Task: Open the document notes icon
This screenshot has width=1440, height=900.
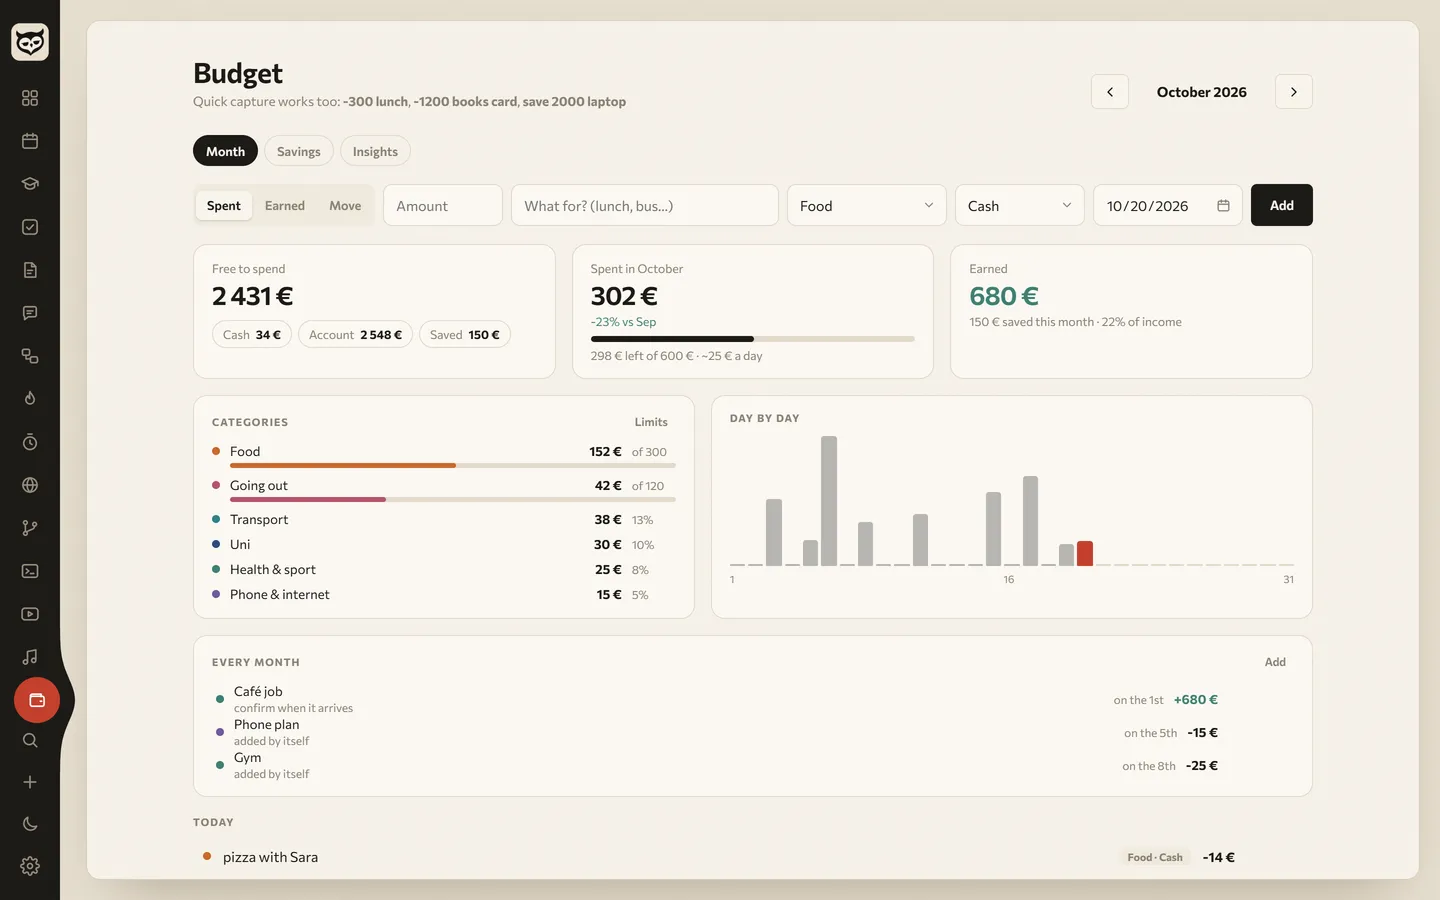Action: click(x=30, y=270)
